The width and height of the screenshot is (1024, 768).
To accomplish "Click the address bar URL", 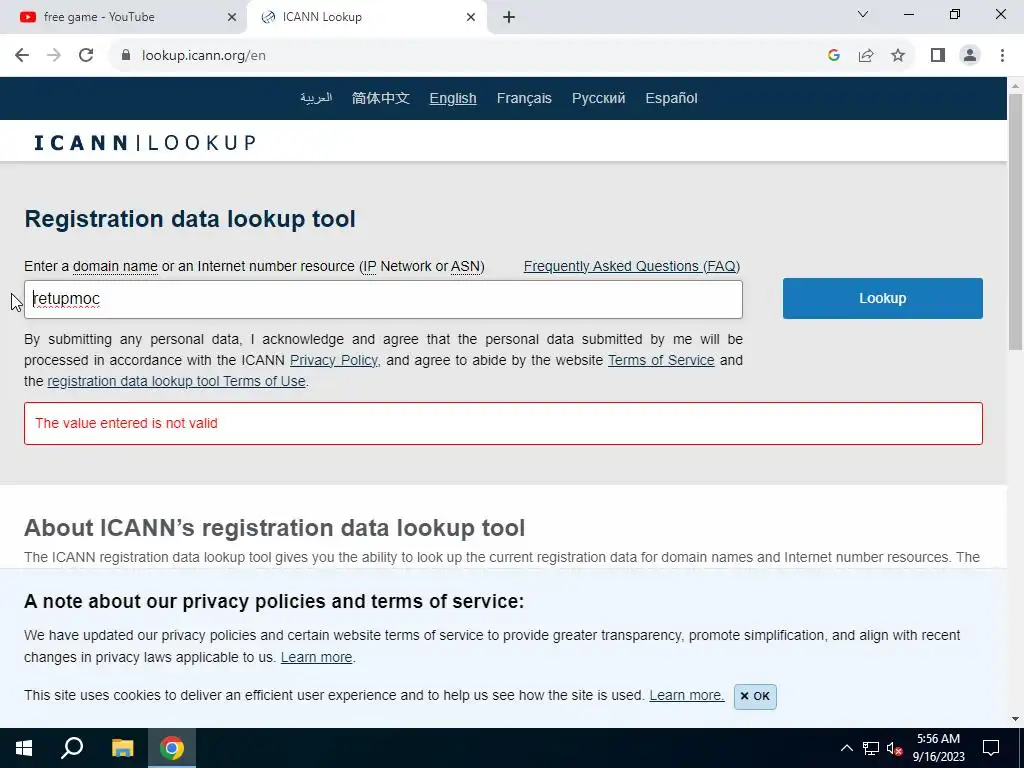I will [204, 56].
